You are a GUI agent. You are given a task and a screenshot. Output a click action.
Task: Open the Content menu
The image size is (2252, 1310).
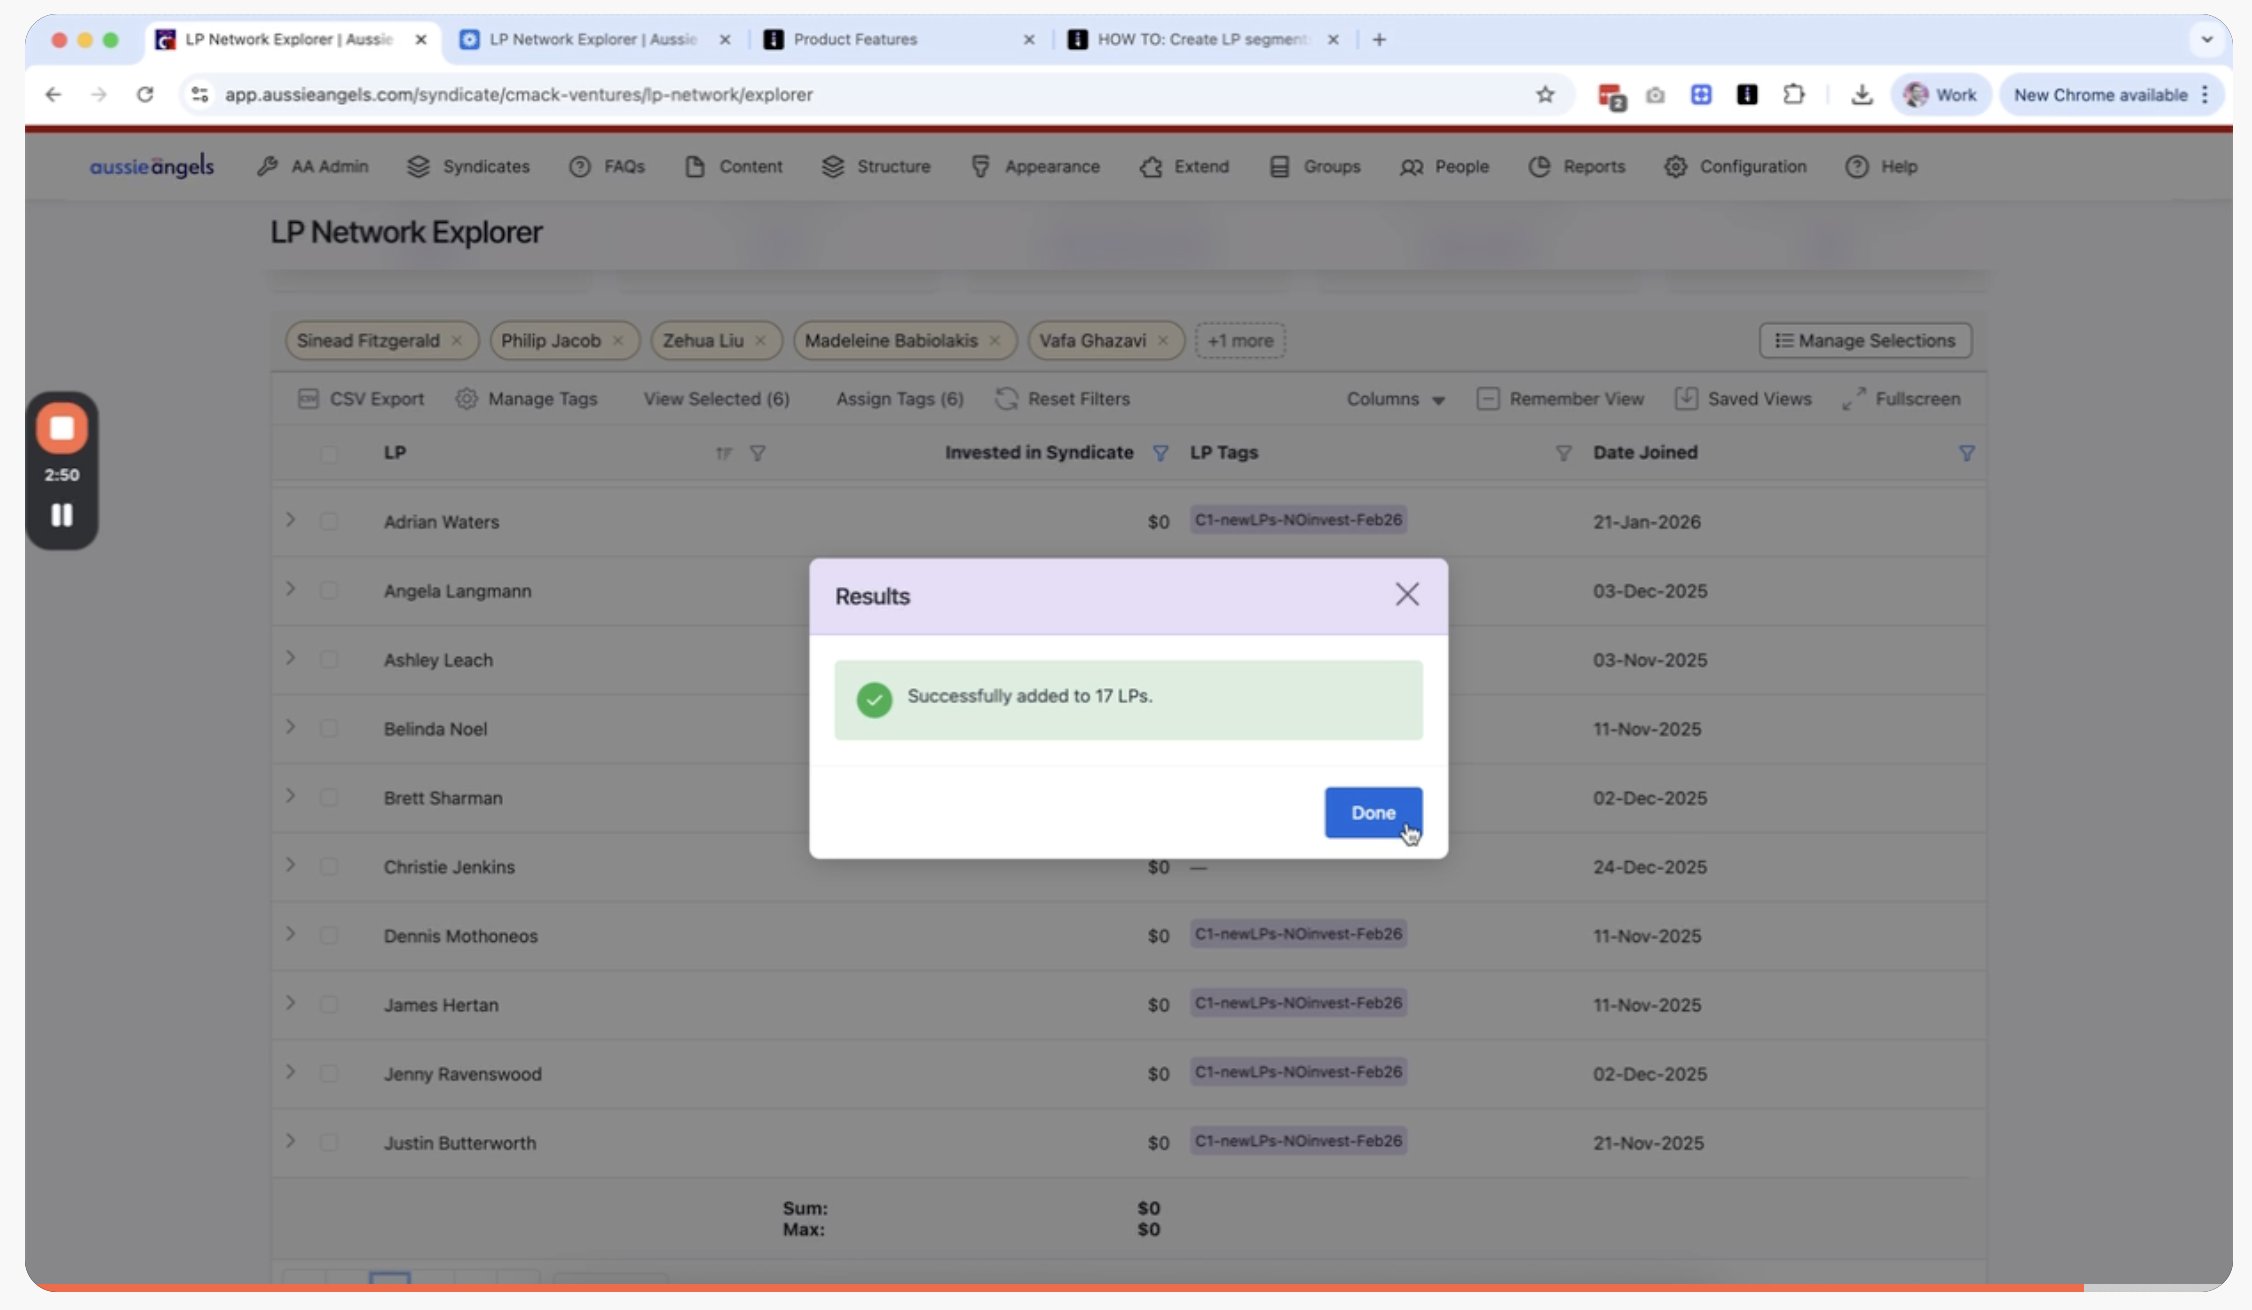coord(734,166)
